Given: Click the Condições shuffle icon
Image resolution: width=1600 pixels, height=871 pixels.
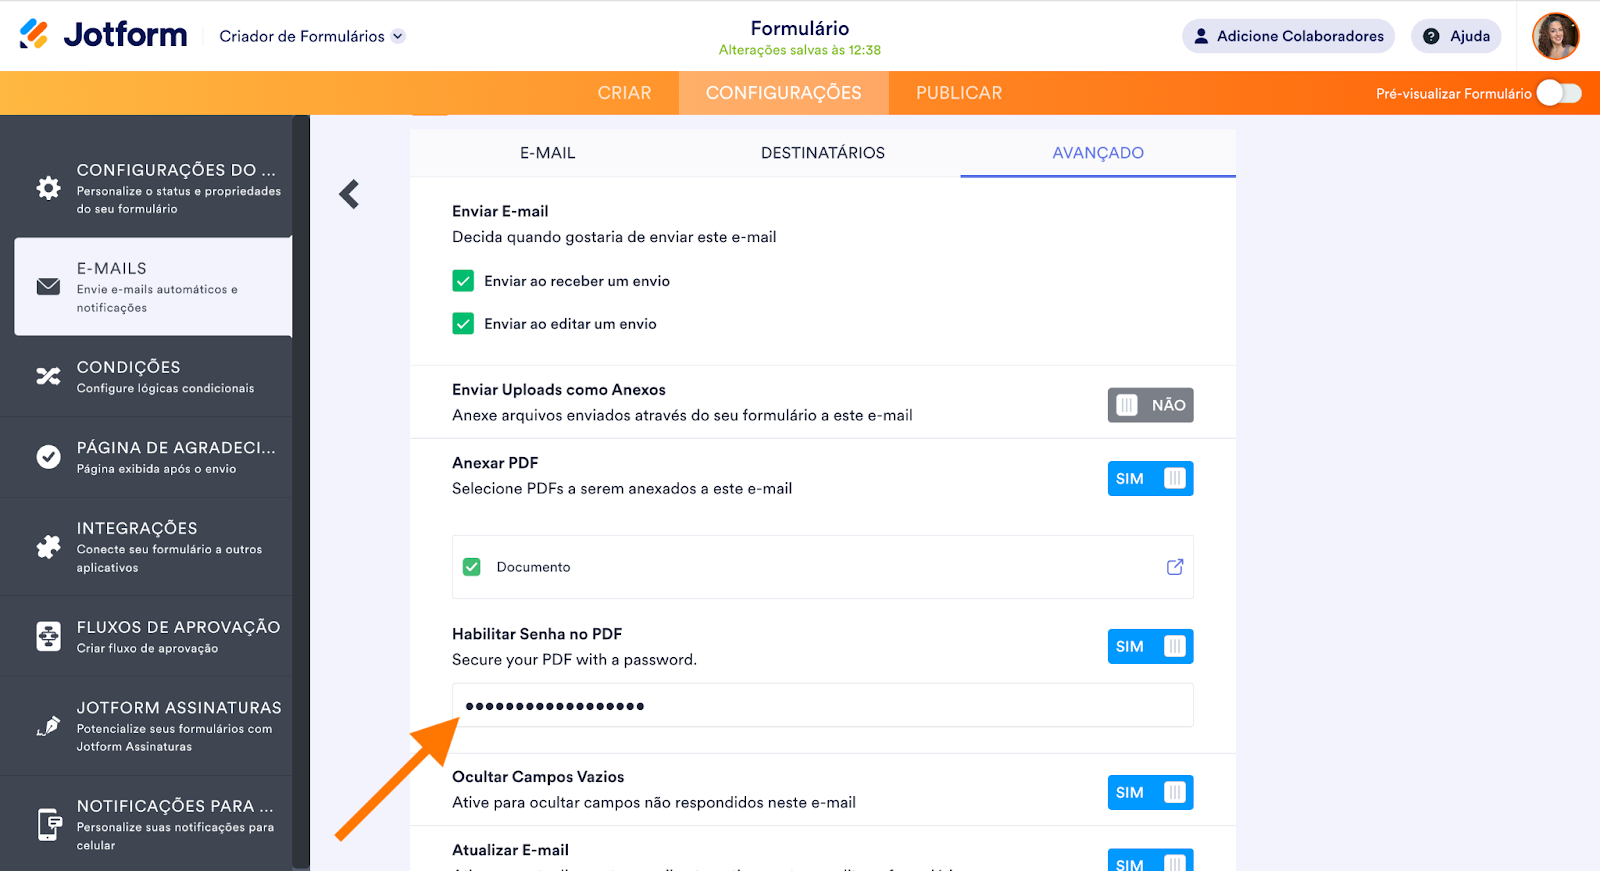Looking at the screenshot, I should (48, 376).
